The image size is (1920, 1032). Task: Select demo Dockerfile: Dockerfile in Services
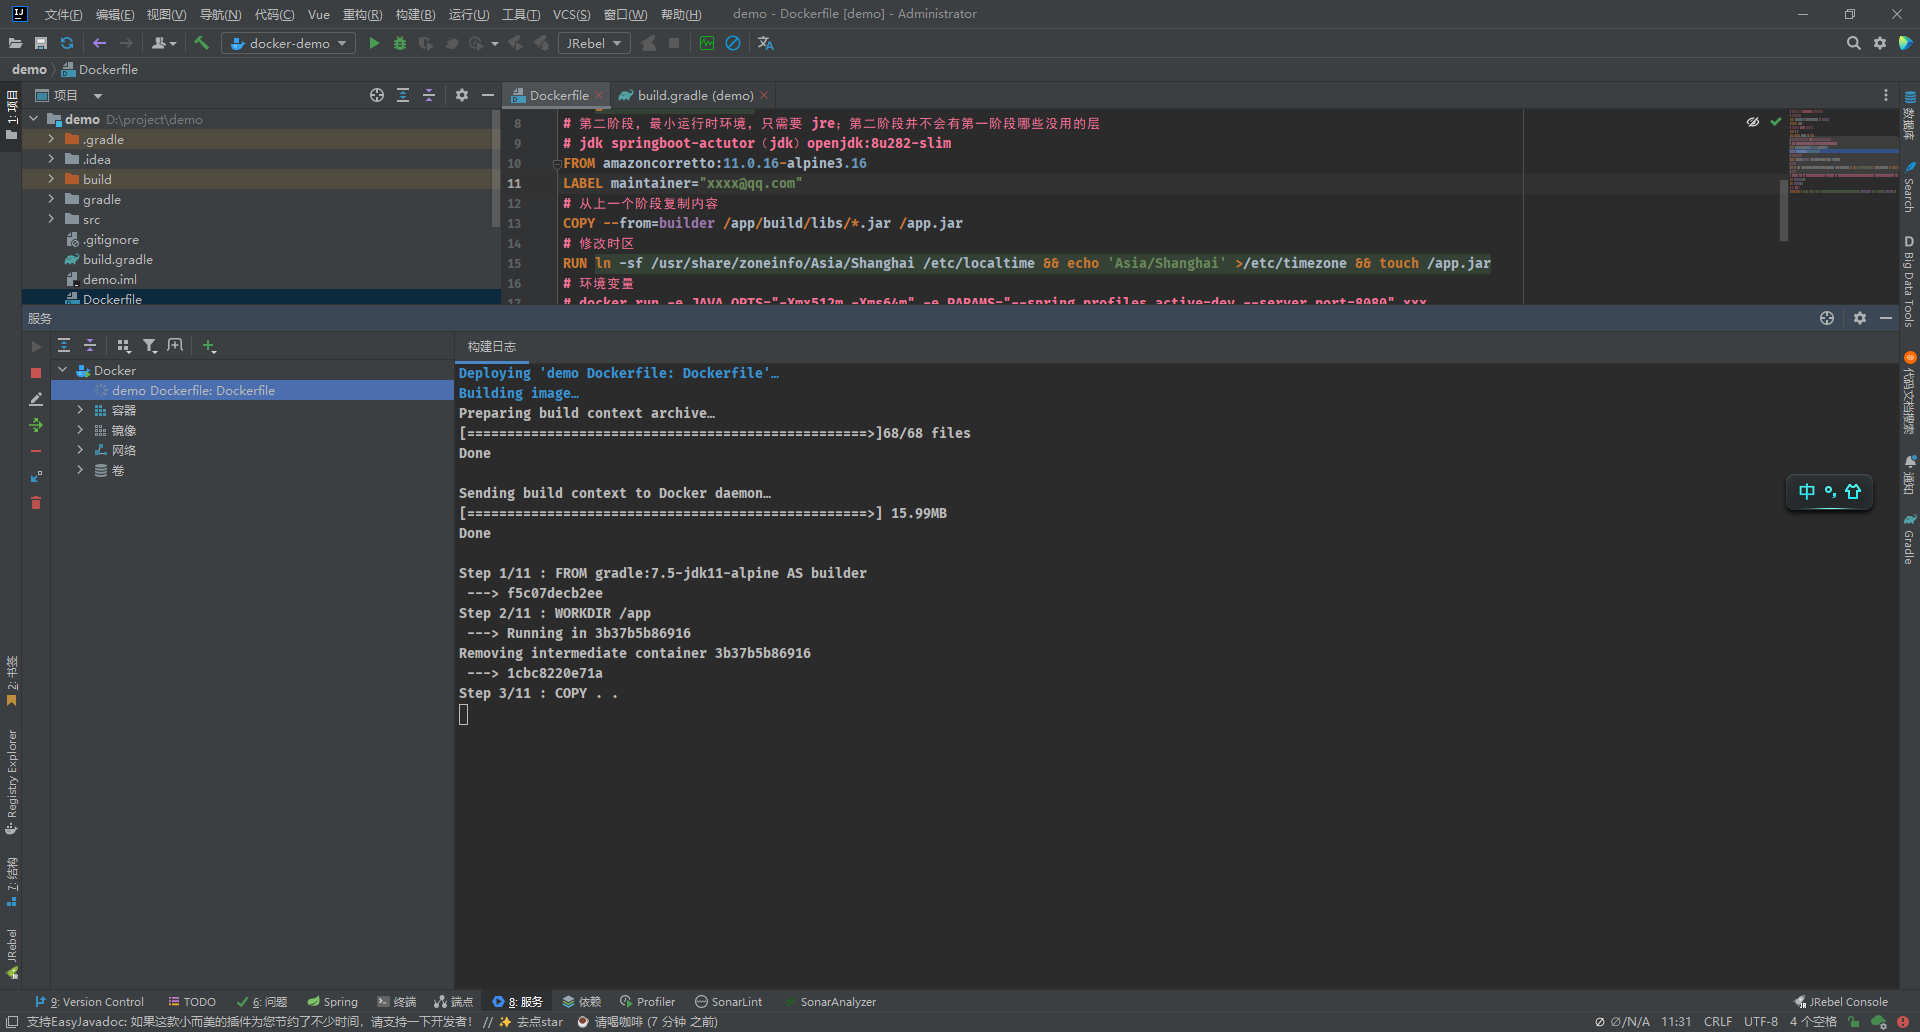193,390
